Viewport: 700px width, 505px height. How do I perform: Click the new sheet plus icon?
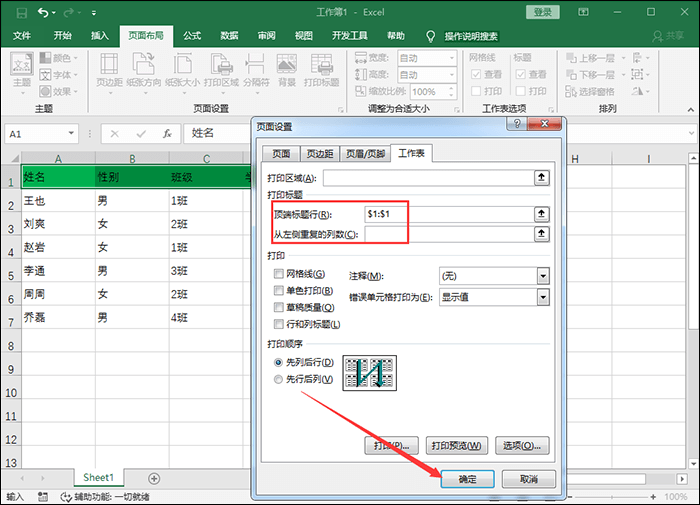coord(154,479)
